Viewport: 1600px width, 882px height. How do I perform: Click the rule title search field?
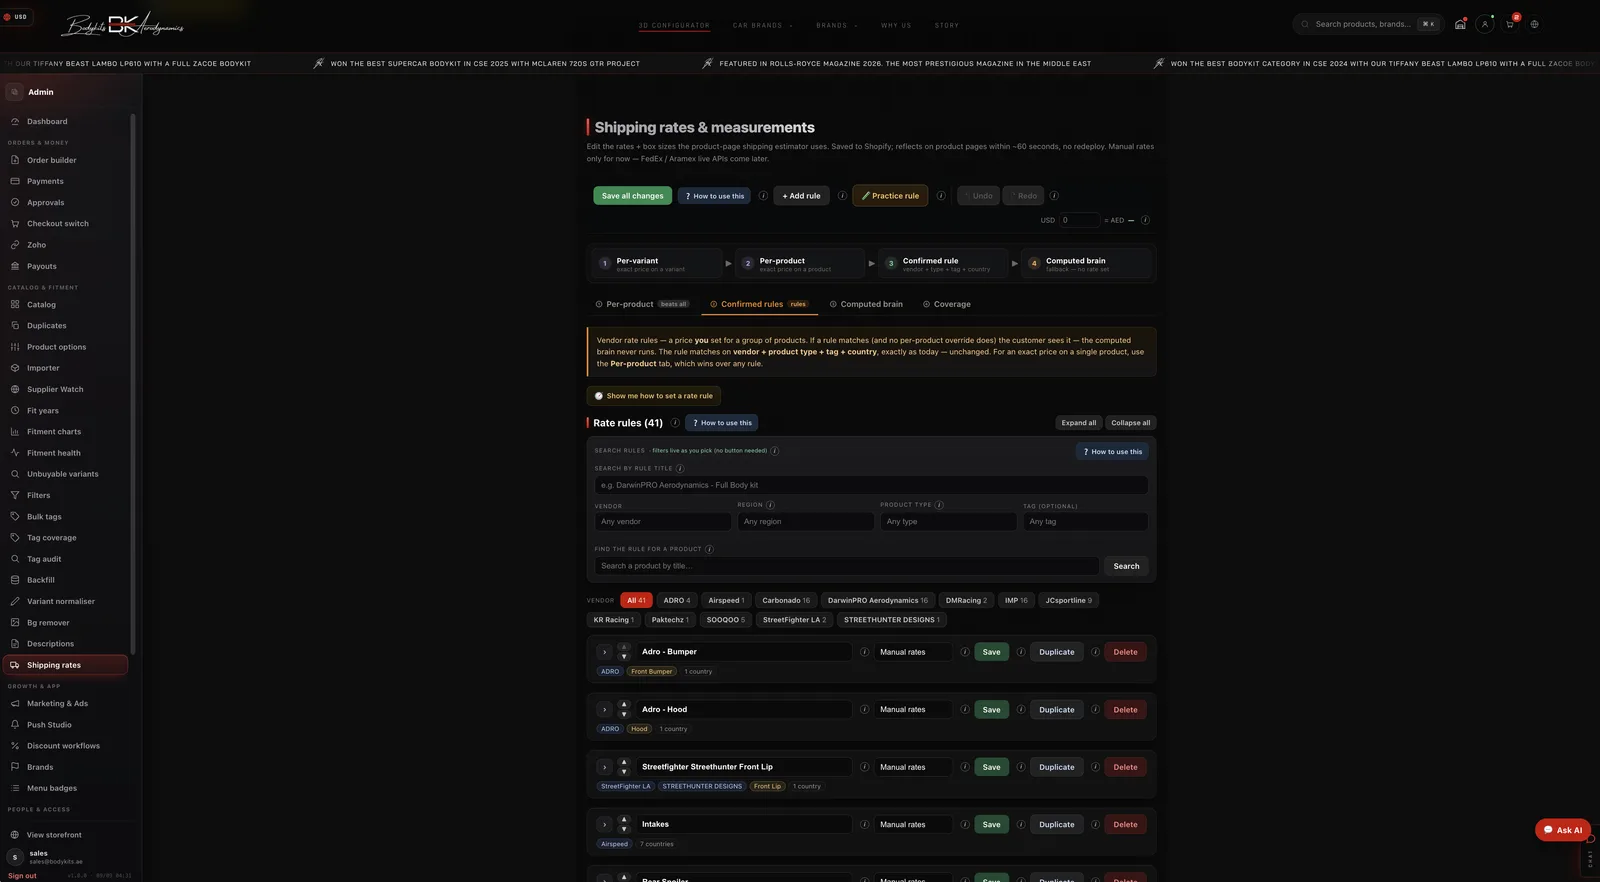pos(871,485)
